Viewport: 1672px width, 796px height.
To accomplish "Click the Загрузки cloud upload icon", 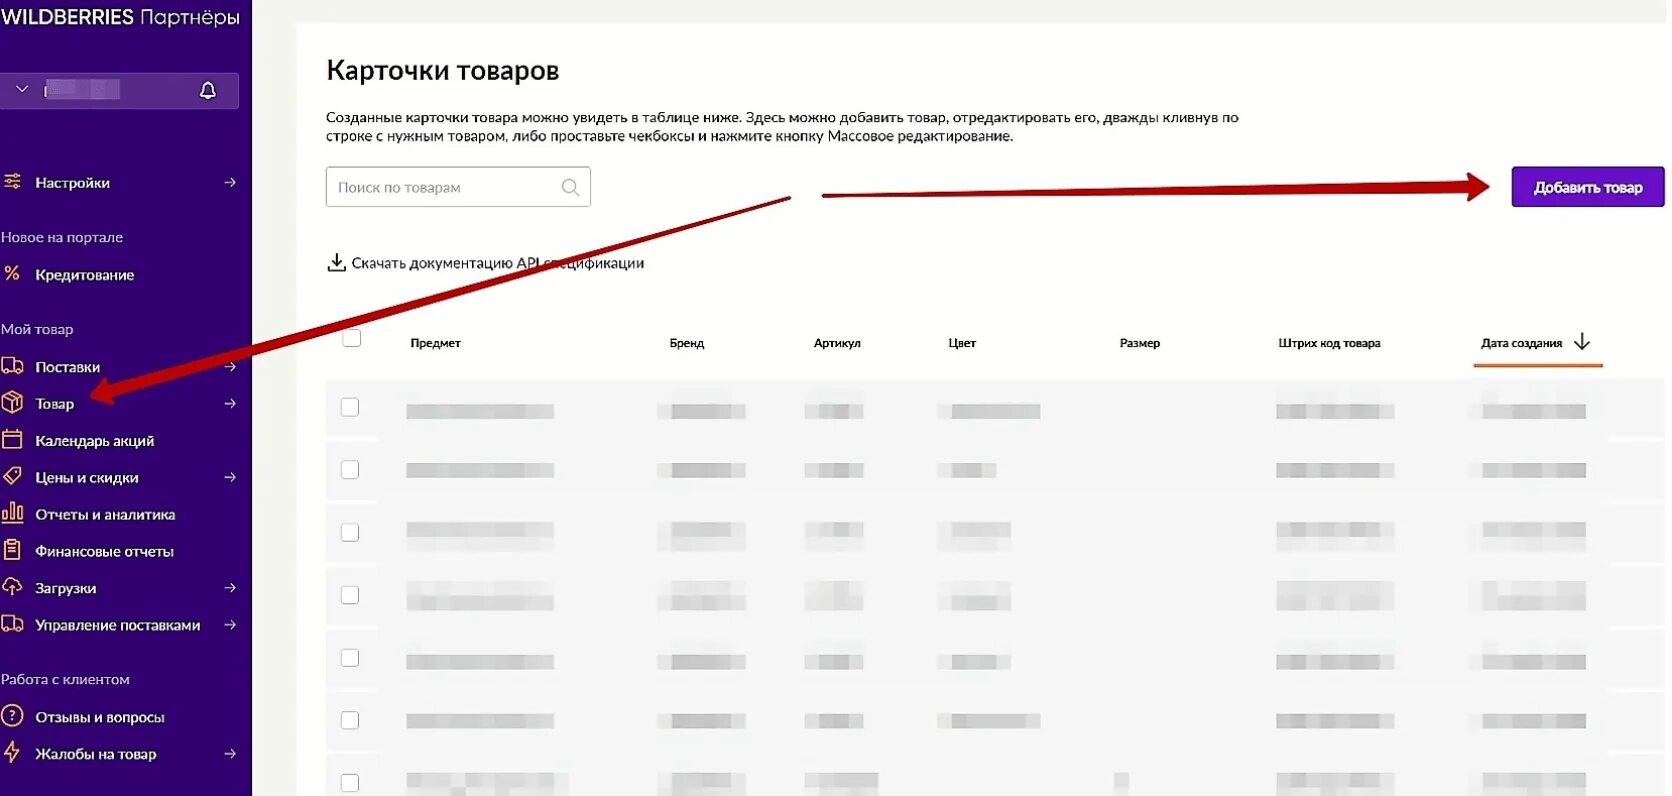I will coord(12,586).
